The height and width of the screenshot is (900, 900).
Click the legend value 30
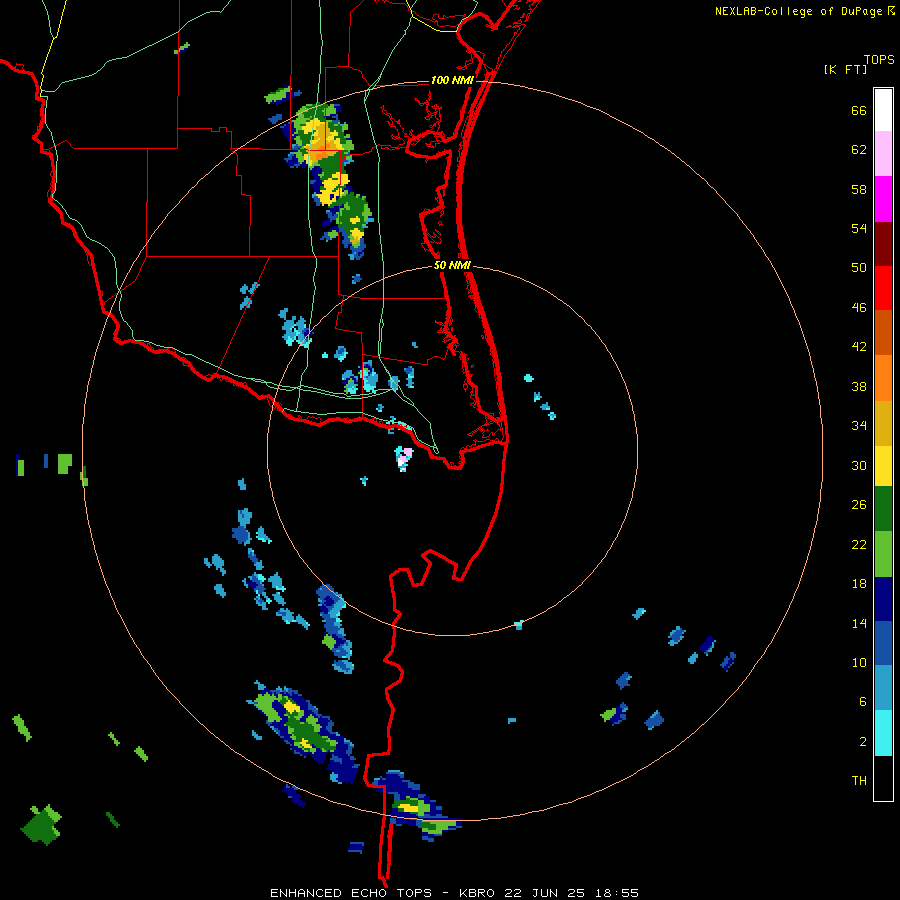(x=859, y=465)
